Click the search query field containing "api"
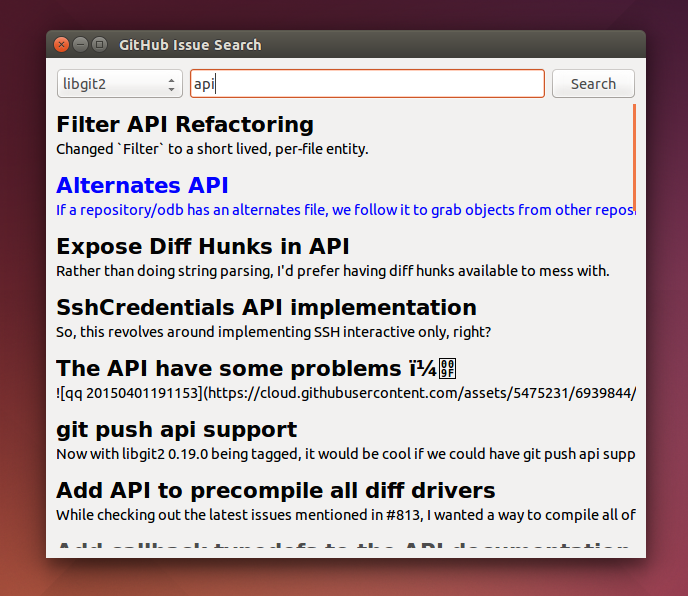 [367, 83]
